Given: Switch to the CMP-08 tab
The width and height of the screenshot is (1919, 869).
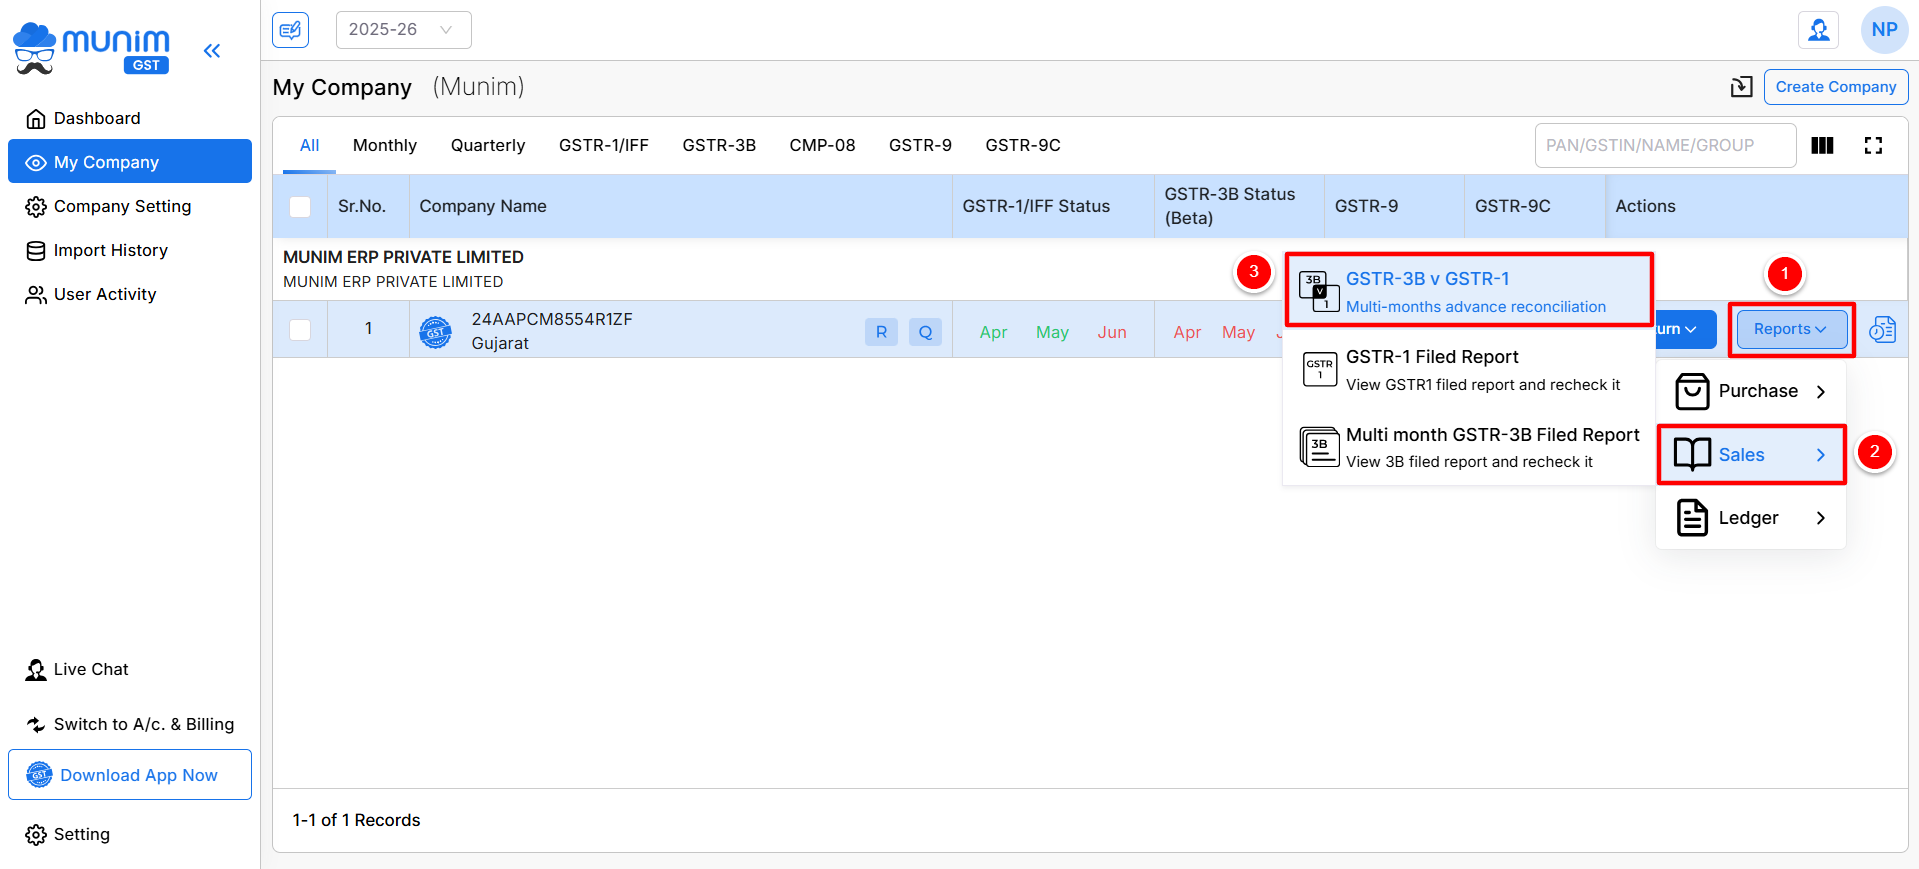Looking at the screenshot, I should pos(822,146).
